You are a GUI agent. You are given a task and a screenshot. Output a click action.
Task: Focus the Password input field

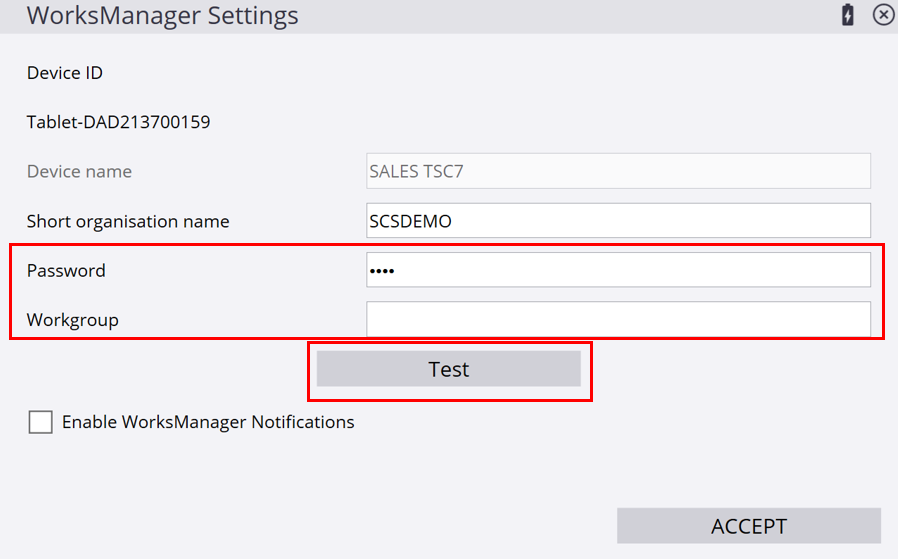coord(619,270)
